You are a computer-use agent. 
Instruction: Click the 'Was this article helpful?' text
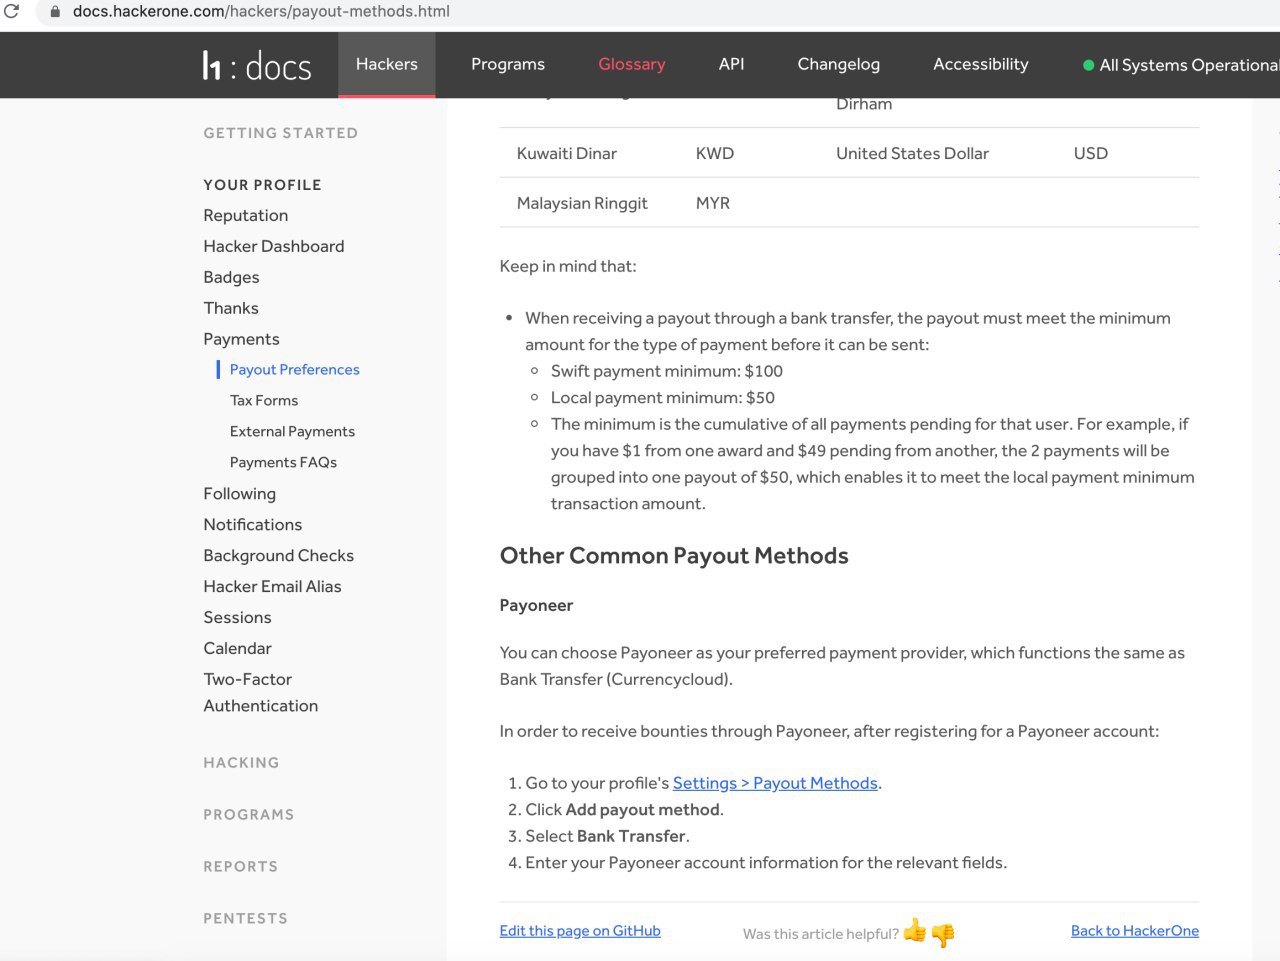pyautogui.click(x=821, y=934)
